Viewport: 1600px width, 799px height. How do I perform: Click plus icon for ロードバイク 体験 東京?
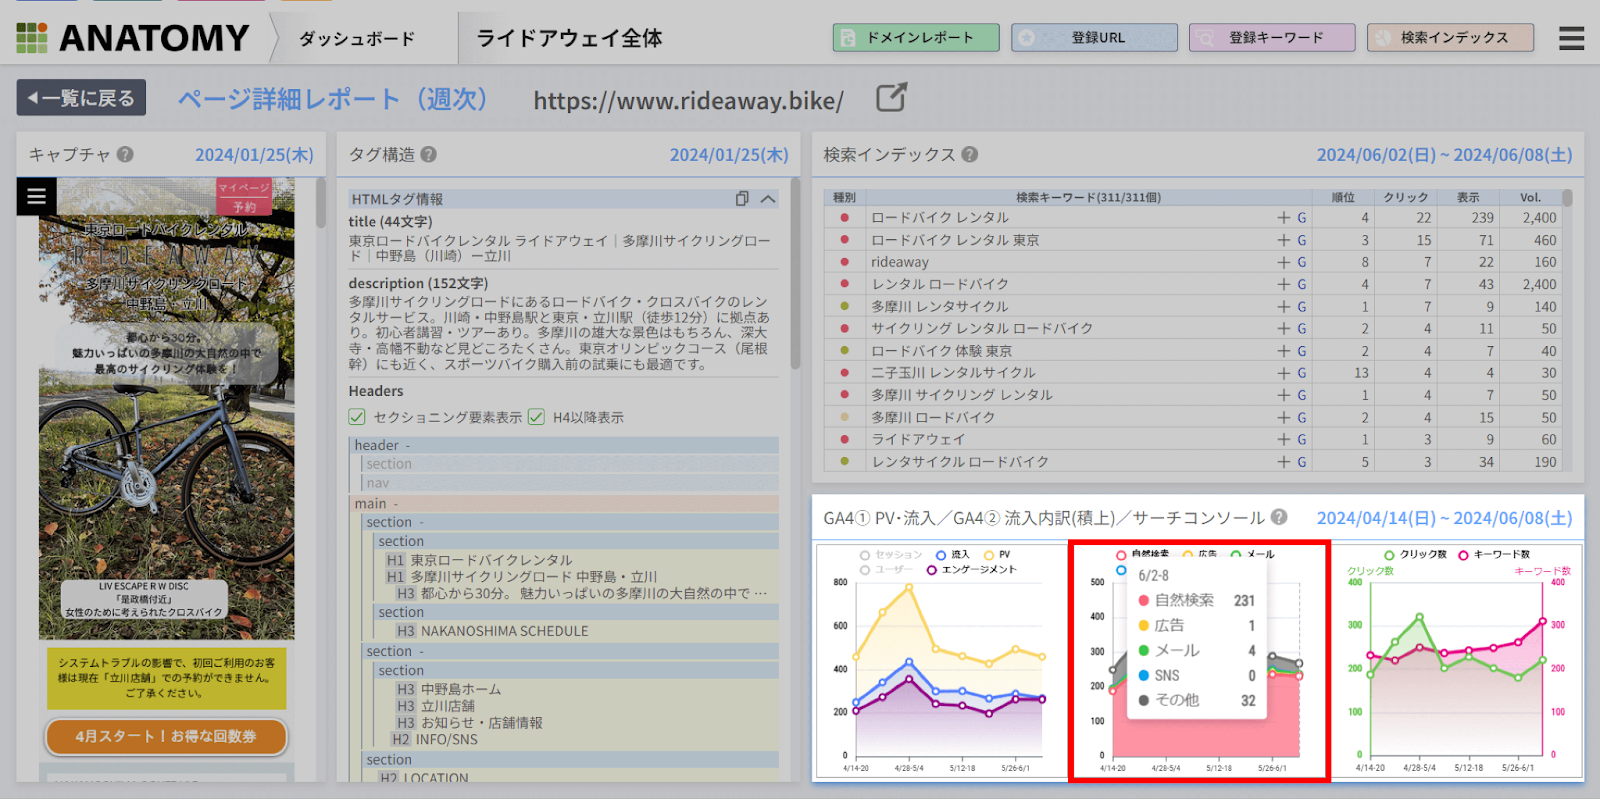1283,351
